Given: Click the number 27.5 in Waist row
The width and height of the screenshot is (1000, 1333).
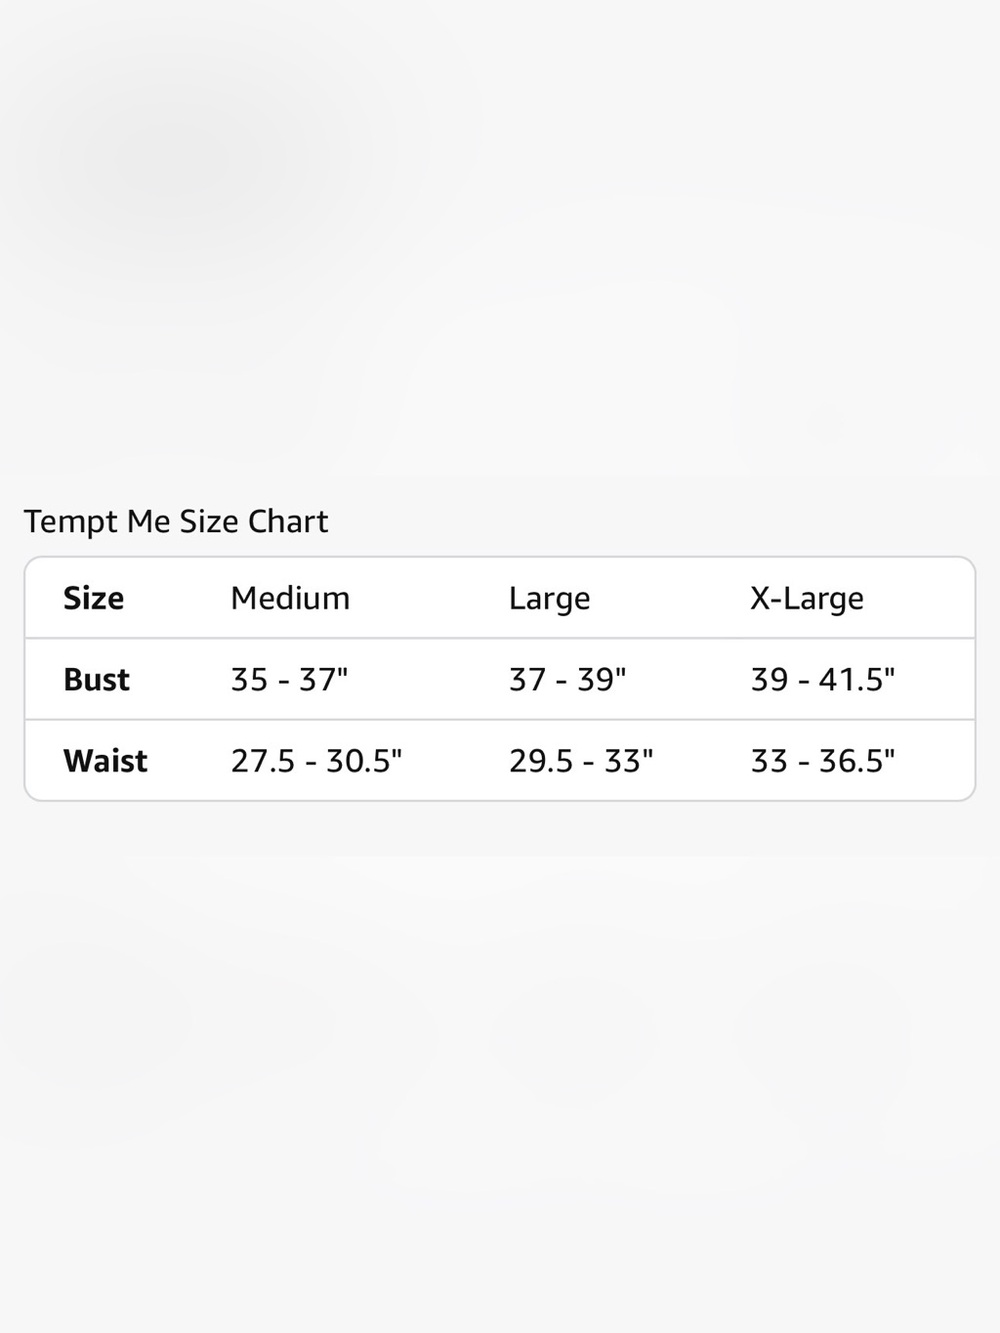Looking at the screenshot, I should point(263,761).
